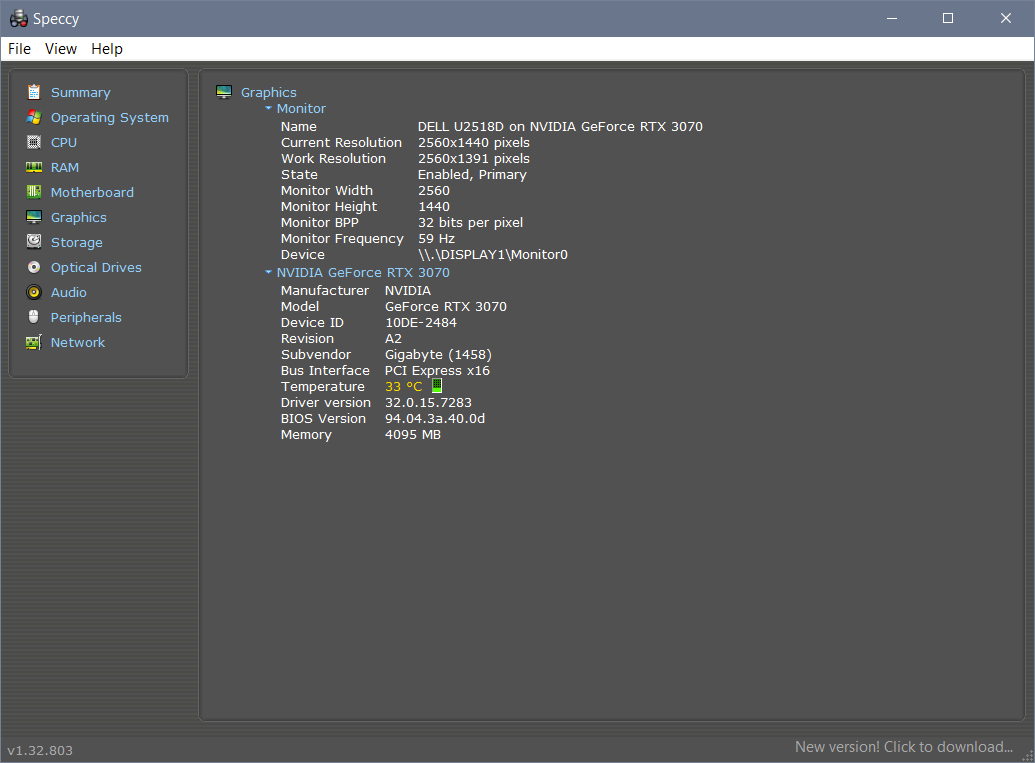Click the Device ID 10DE-2484 value
This screenshot has width=1035, height=763.
tap(420, 322)
